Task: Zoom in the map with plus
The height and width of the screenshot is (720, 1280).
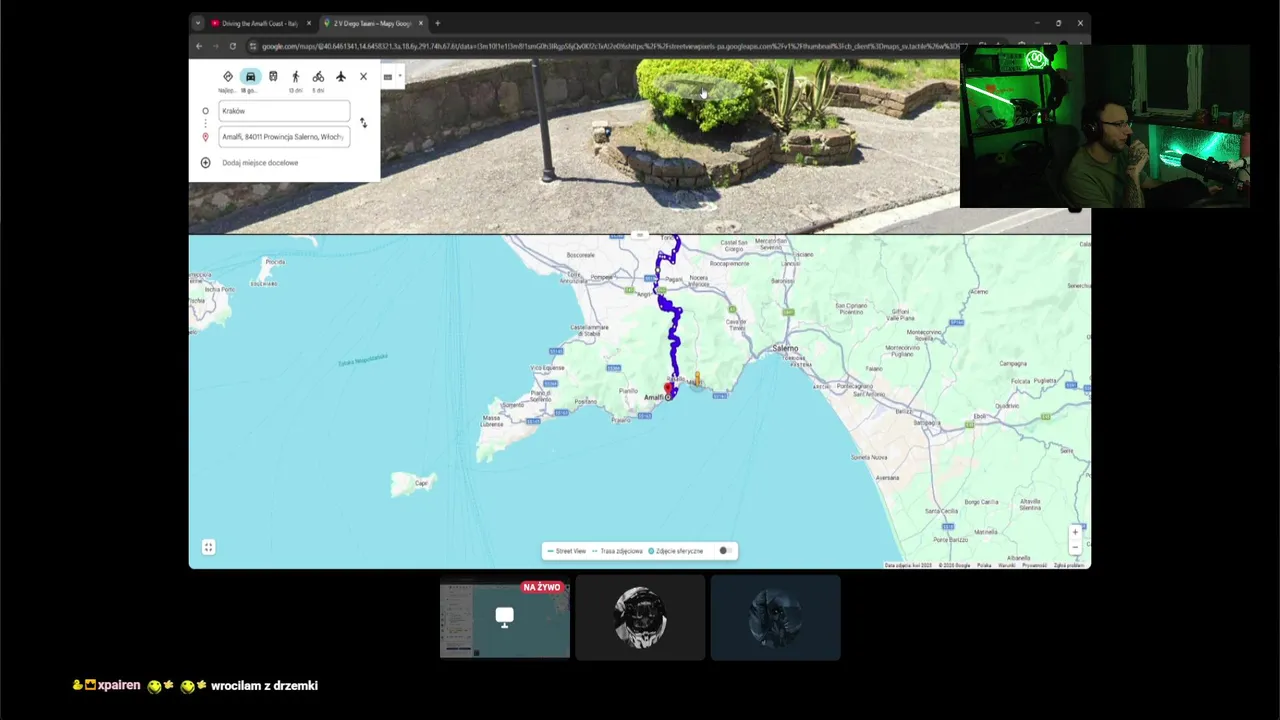Action: click(x=1075, y=532)
